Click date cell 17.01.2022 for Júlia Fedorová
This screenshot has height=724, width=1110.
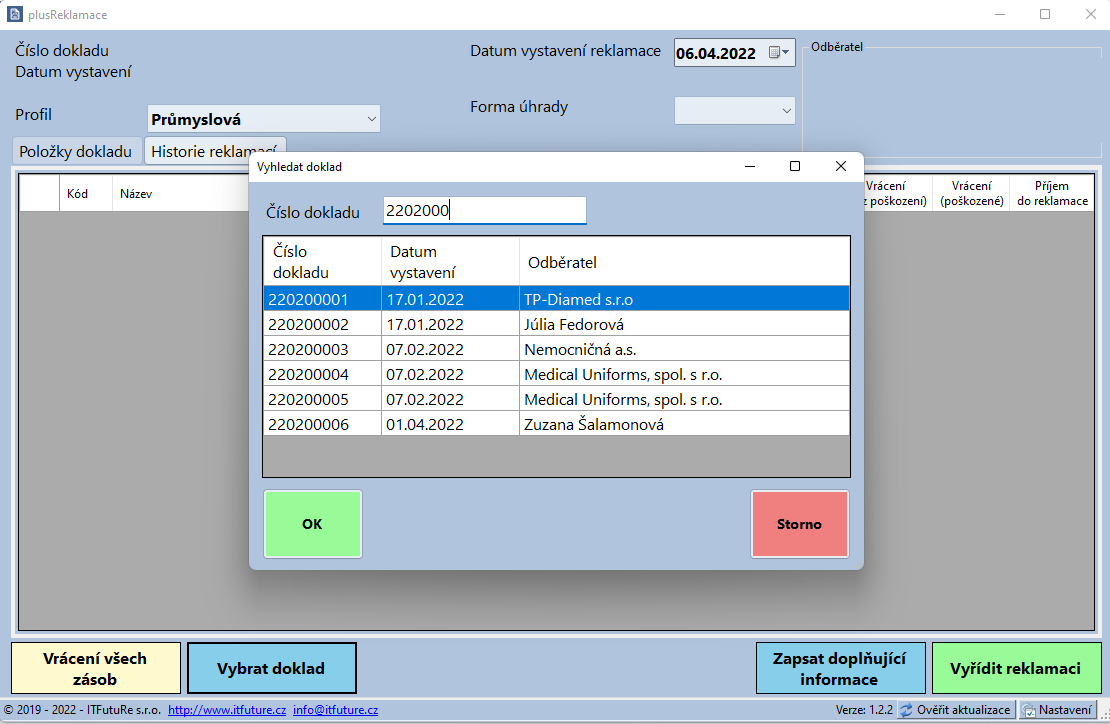click(450, 324)
